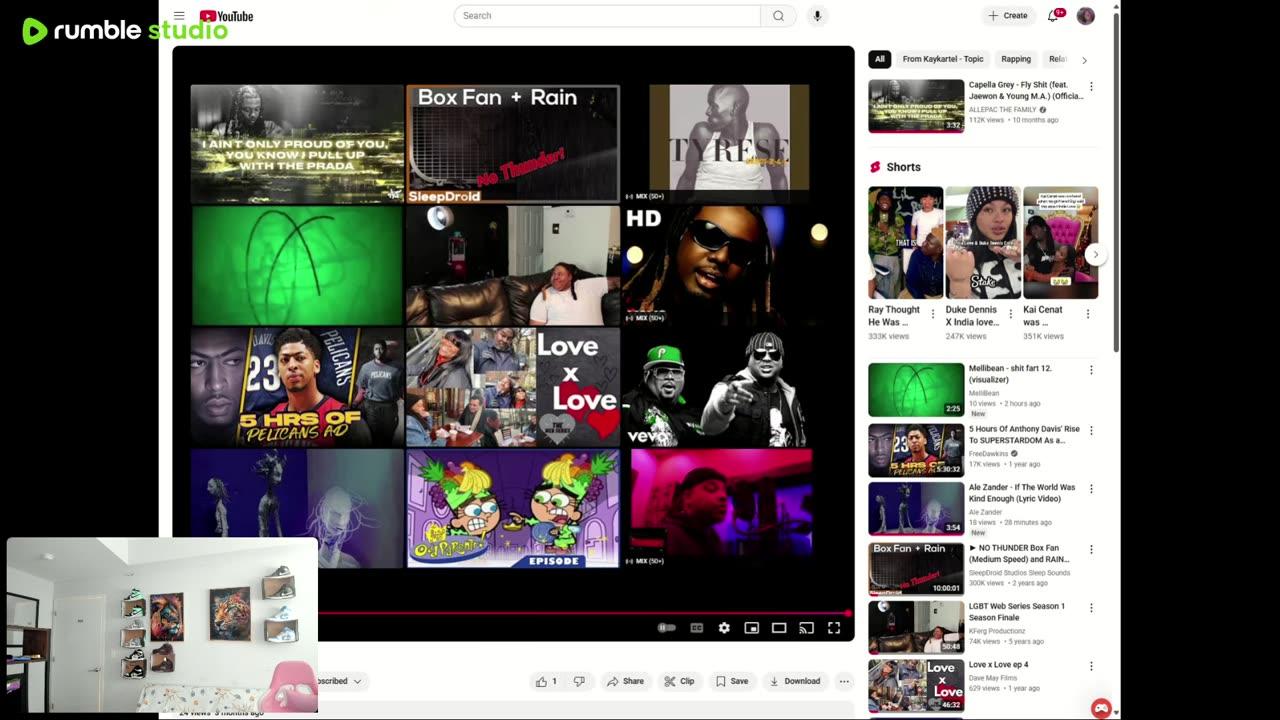Visit SleepDroid Studios Sleep Sounds channel

[x=1019, y=573]
